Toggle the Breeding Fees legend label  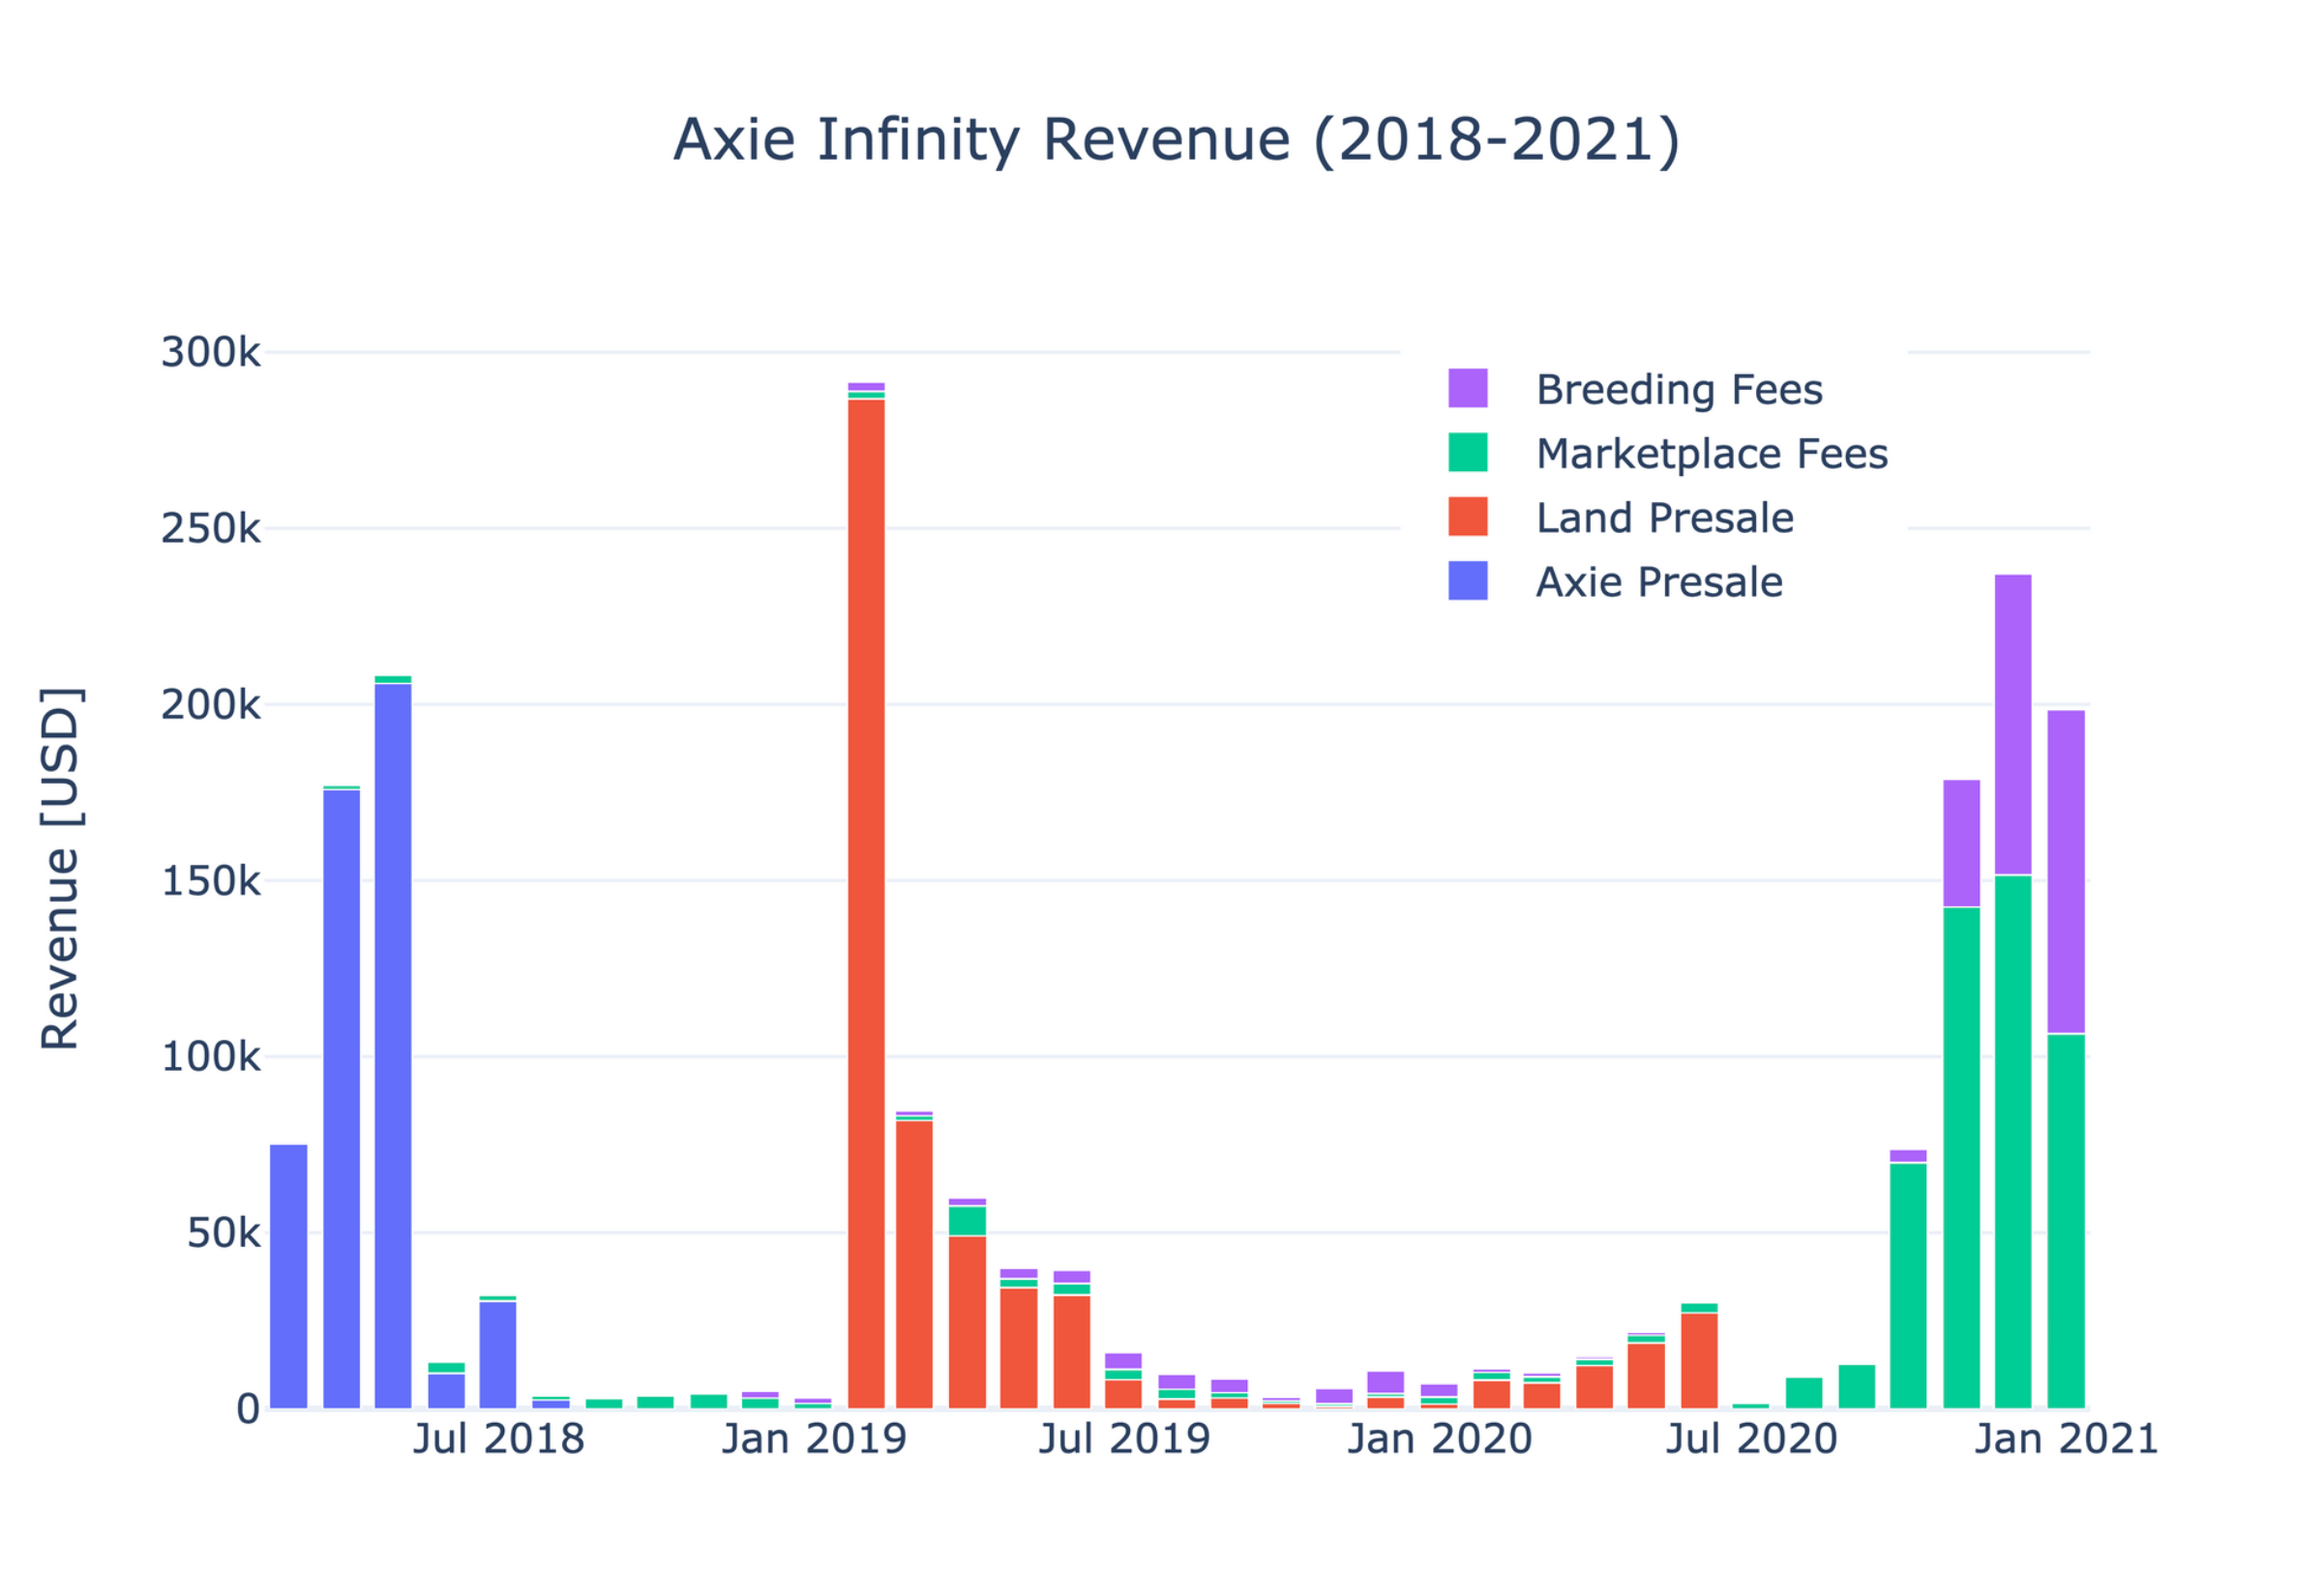coord(1678,389)
